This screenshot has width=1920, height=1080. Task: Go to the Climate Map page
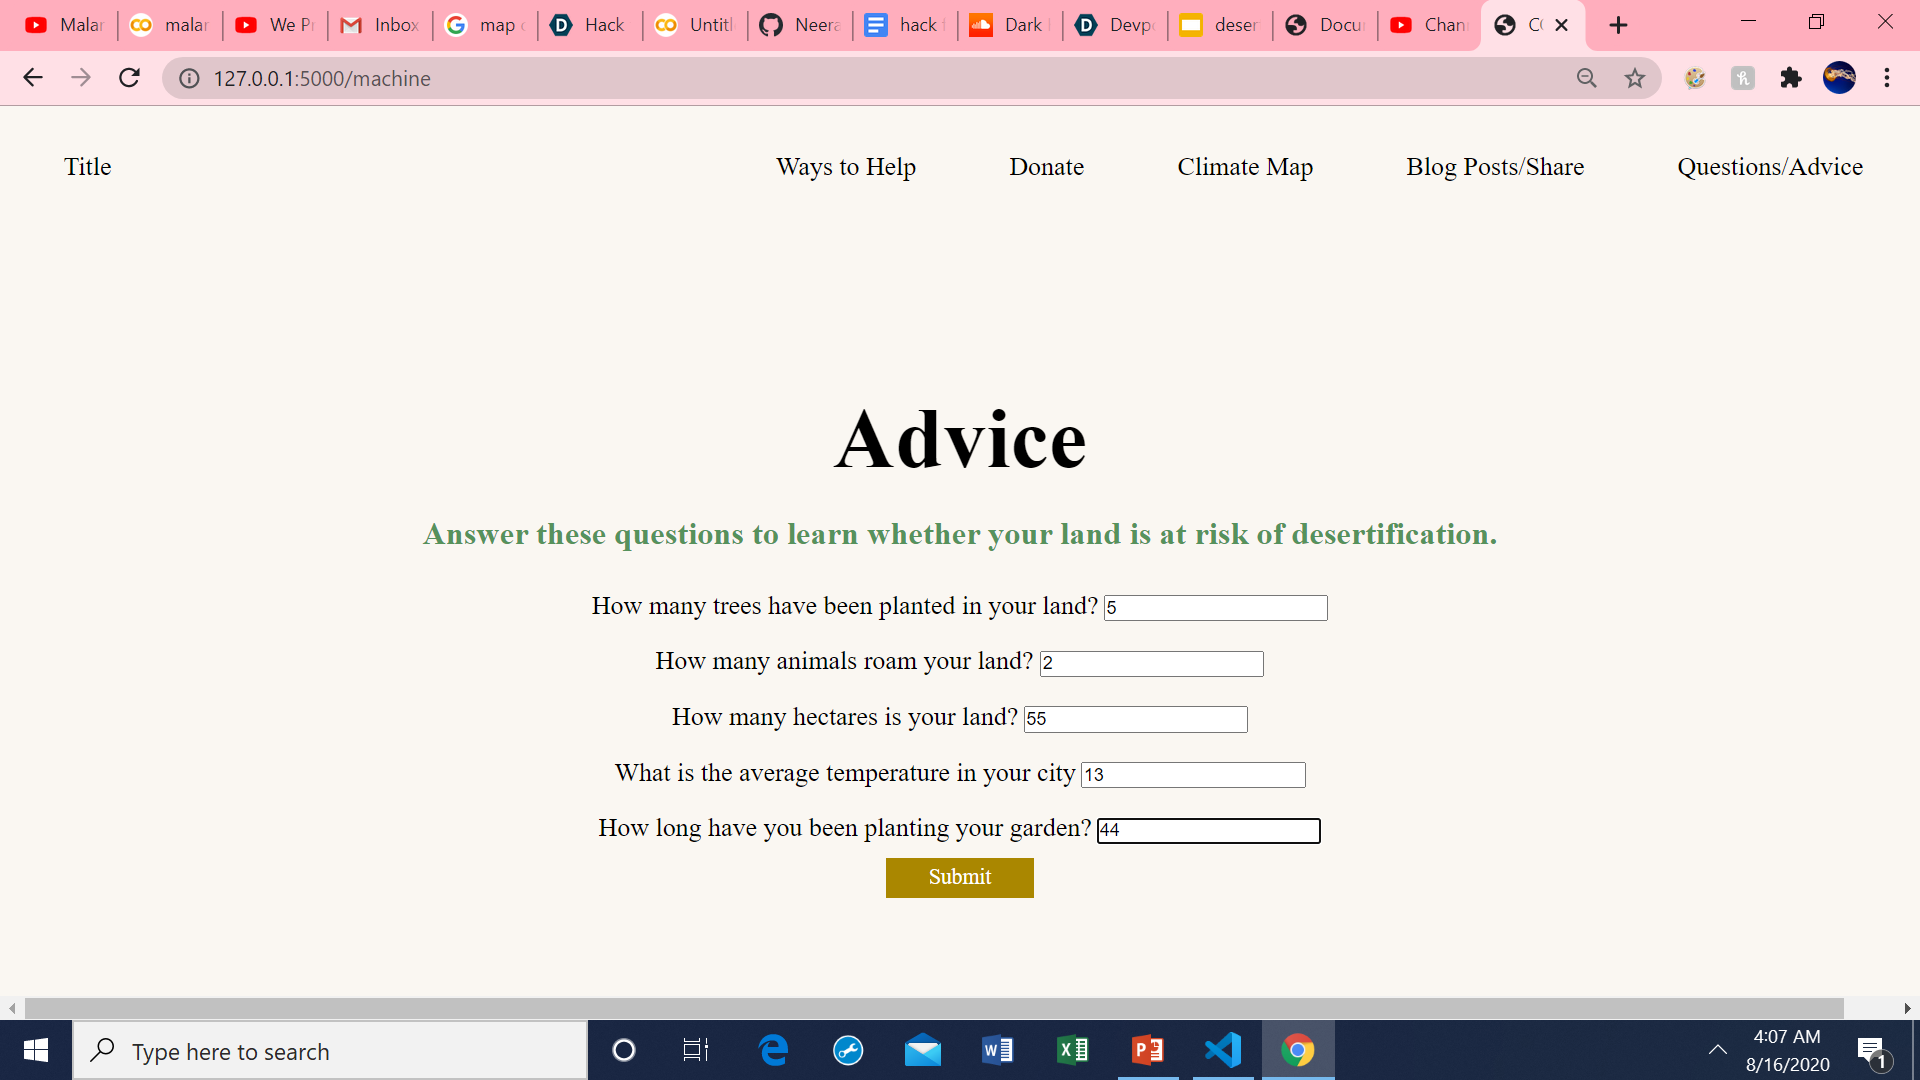click(1244, 167)
